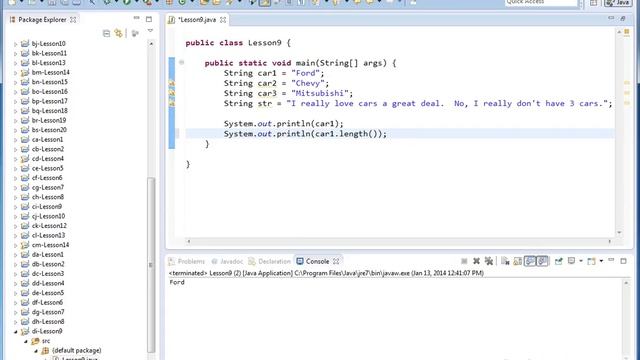Clear the Console output
This screenshot has width=640, height=360.
(505, 261)
